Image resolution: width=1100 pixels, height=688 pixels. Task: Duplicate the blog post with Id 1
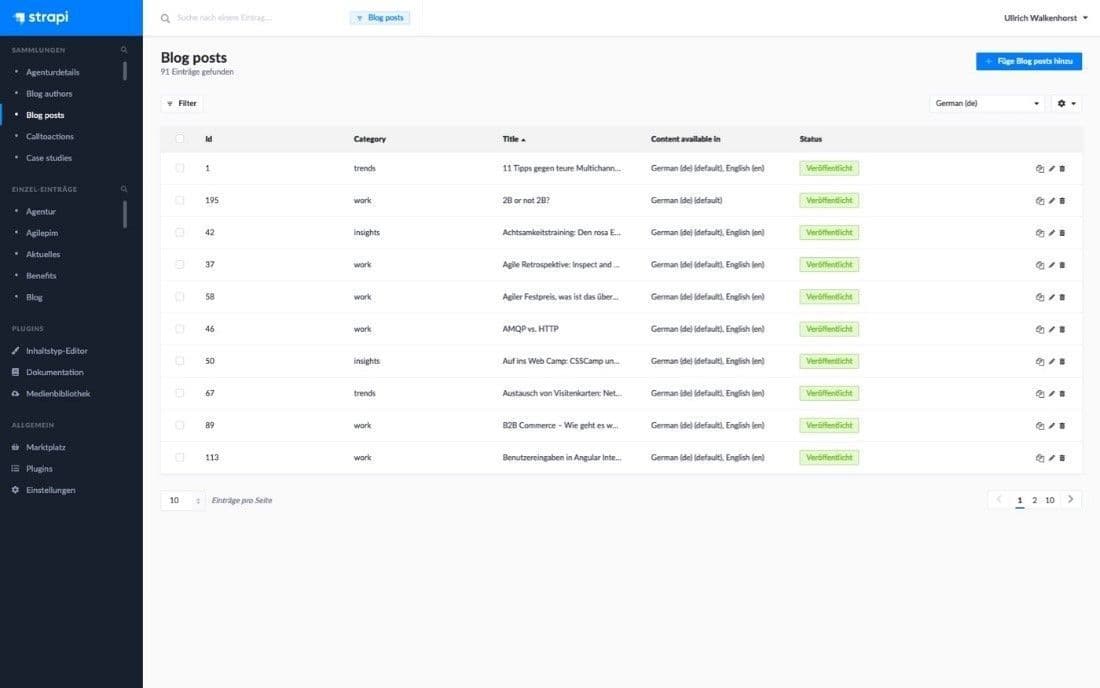click(1040, 168)
